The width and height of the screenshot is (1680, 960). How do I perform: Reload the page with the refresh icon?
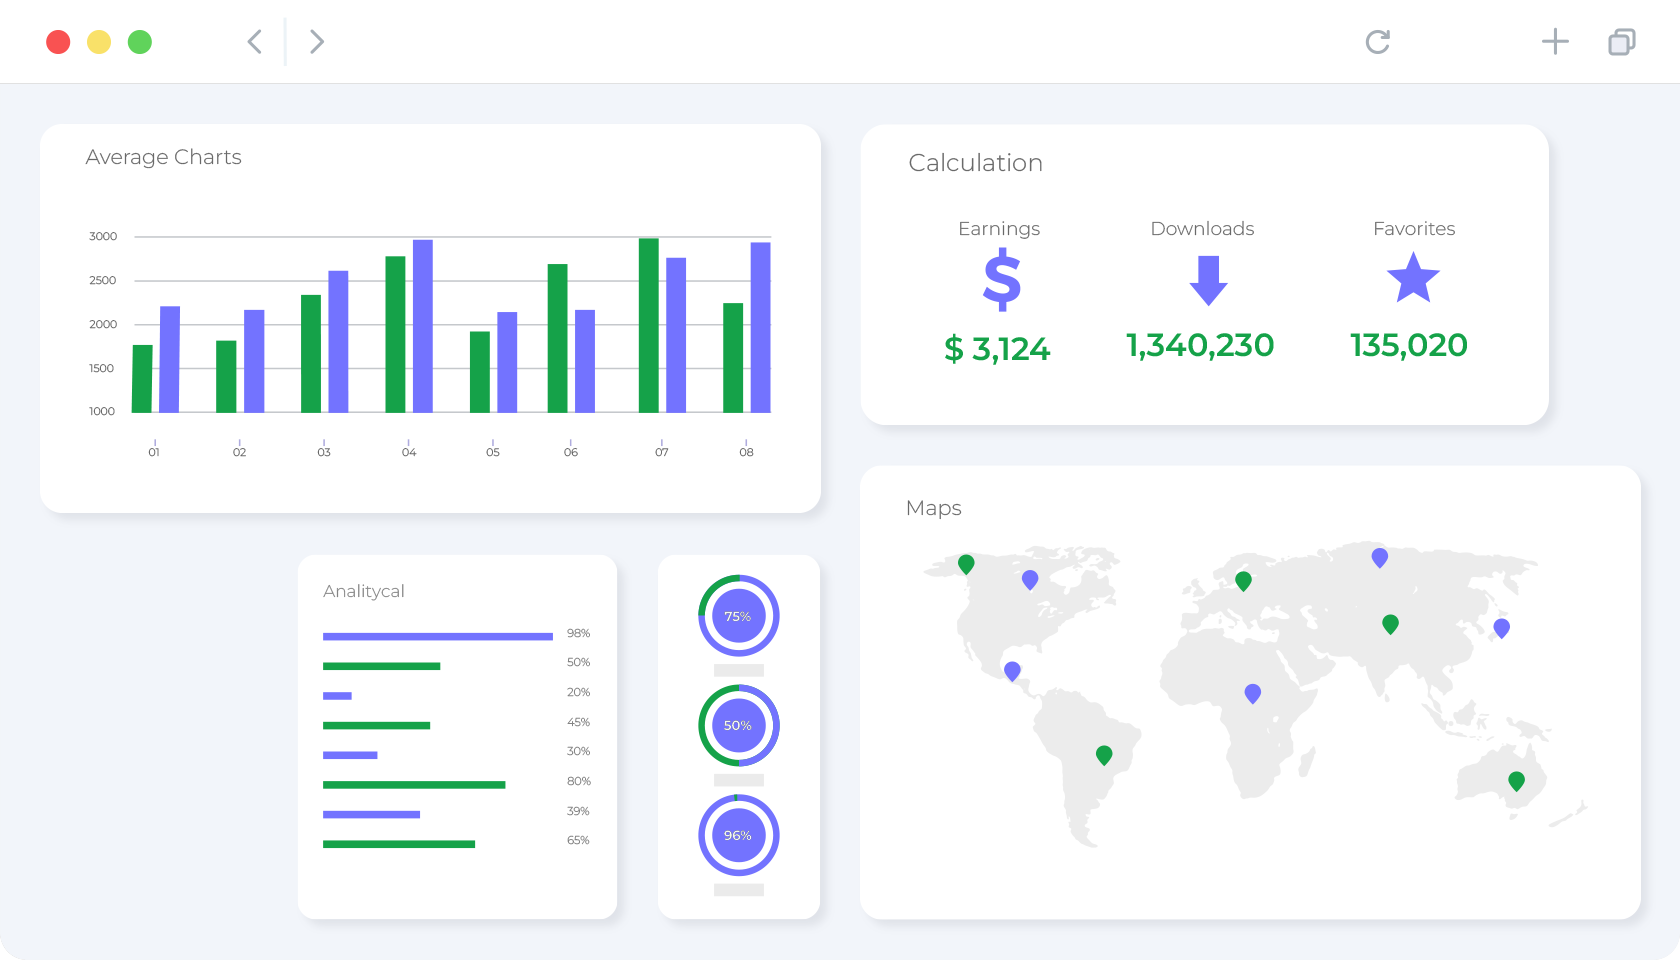coord(1378,42)
